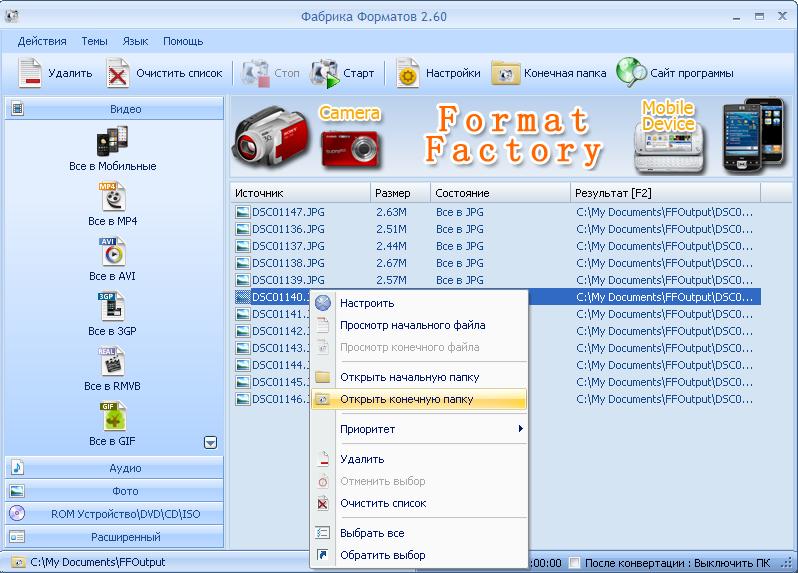This screenshot has width=798, height=573.
Task: Click the output path in the DSC01146 row
Action: (665, 399)
